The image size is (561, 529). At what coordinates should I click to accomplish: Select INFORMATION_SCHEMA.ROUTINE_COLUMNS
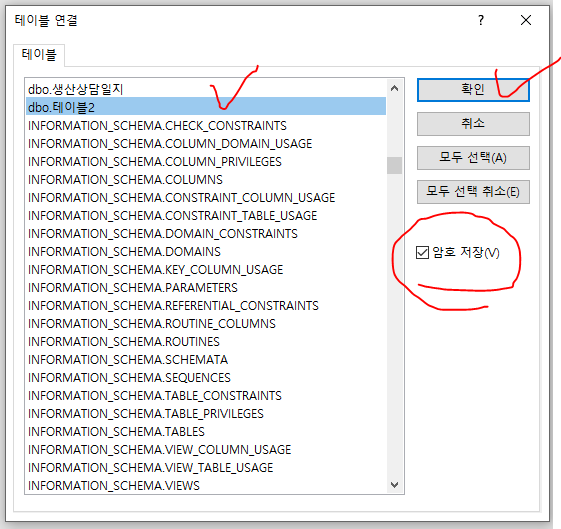coord(206,323)
